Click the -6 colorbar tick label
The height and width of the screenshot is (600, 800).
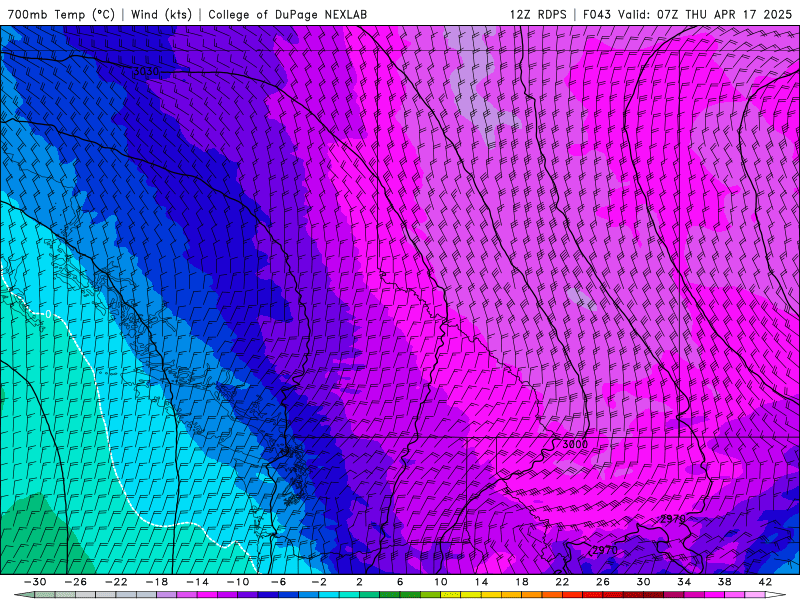tap(279, 582)
